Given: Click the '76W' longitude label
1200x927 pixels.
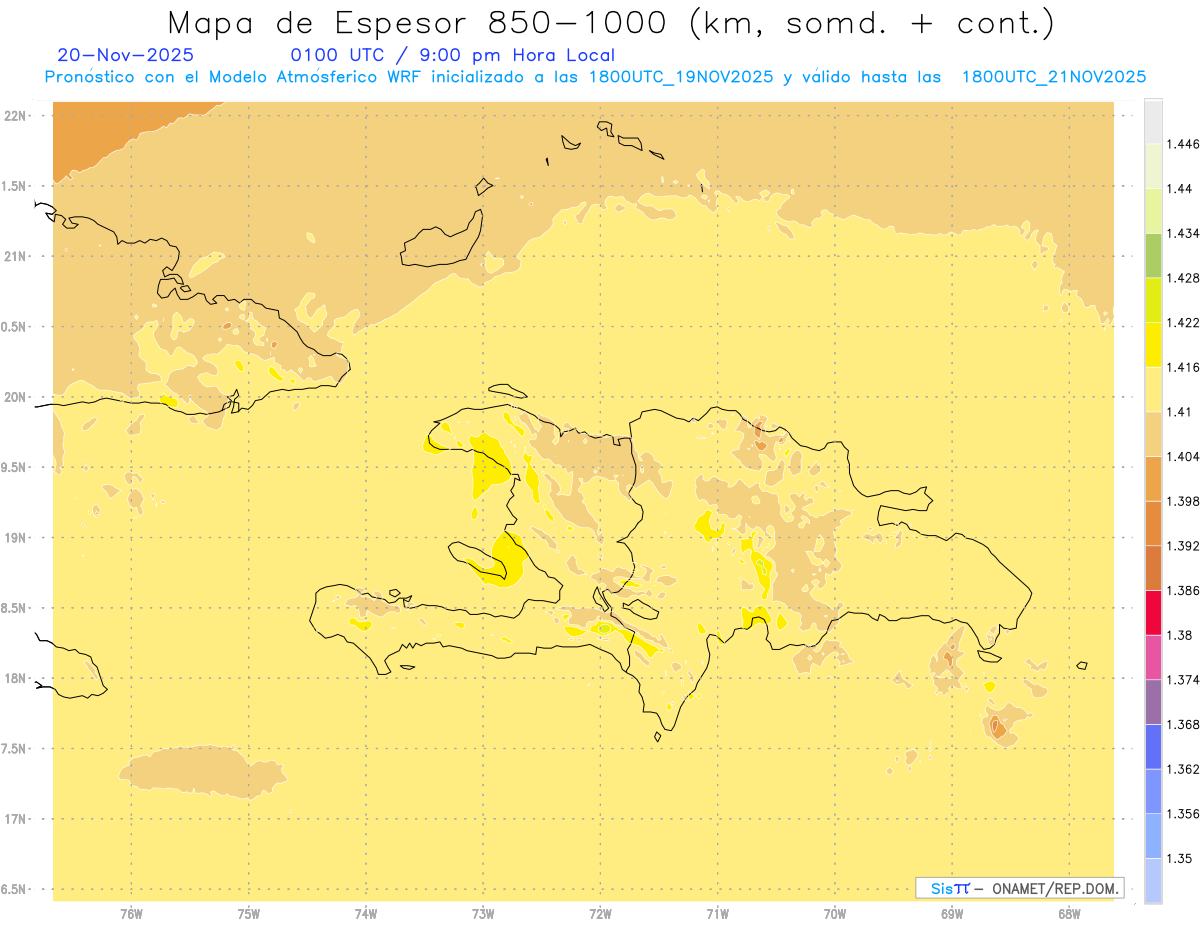Looking at the screenshot, I should [131, 914].
